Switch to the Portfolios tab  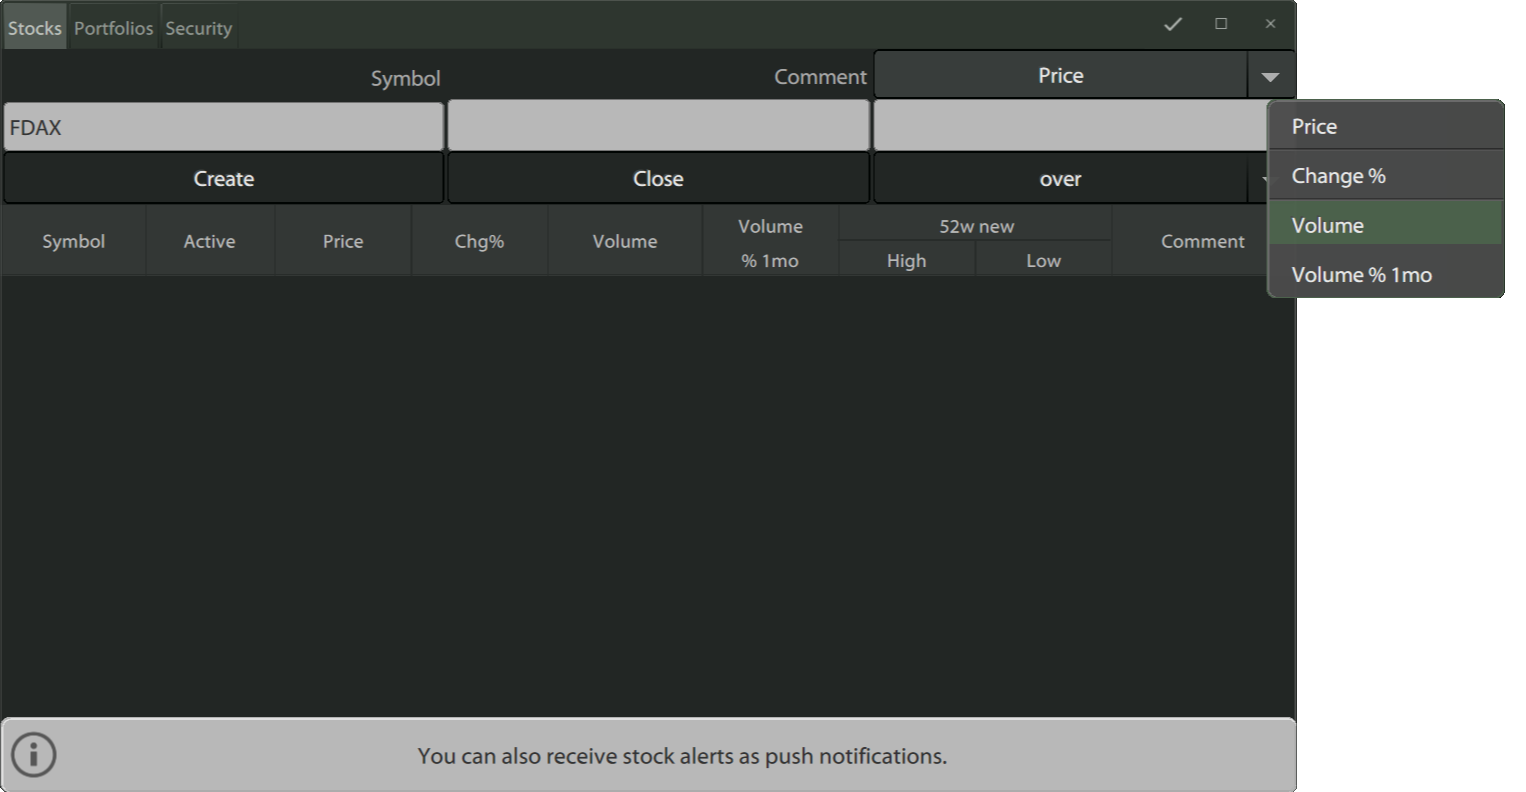click(x=113, y=28)
